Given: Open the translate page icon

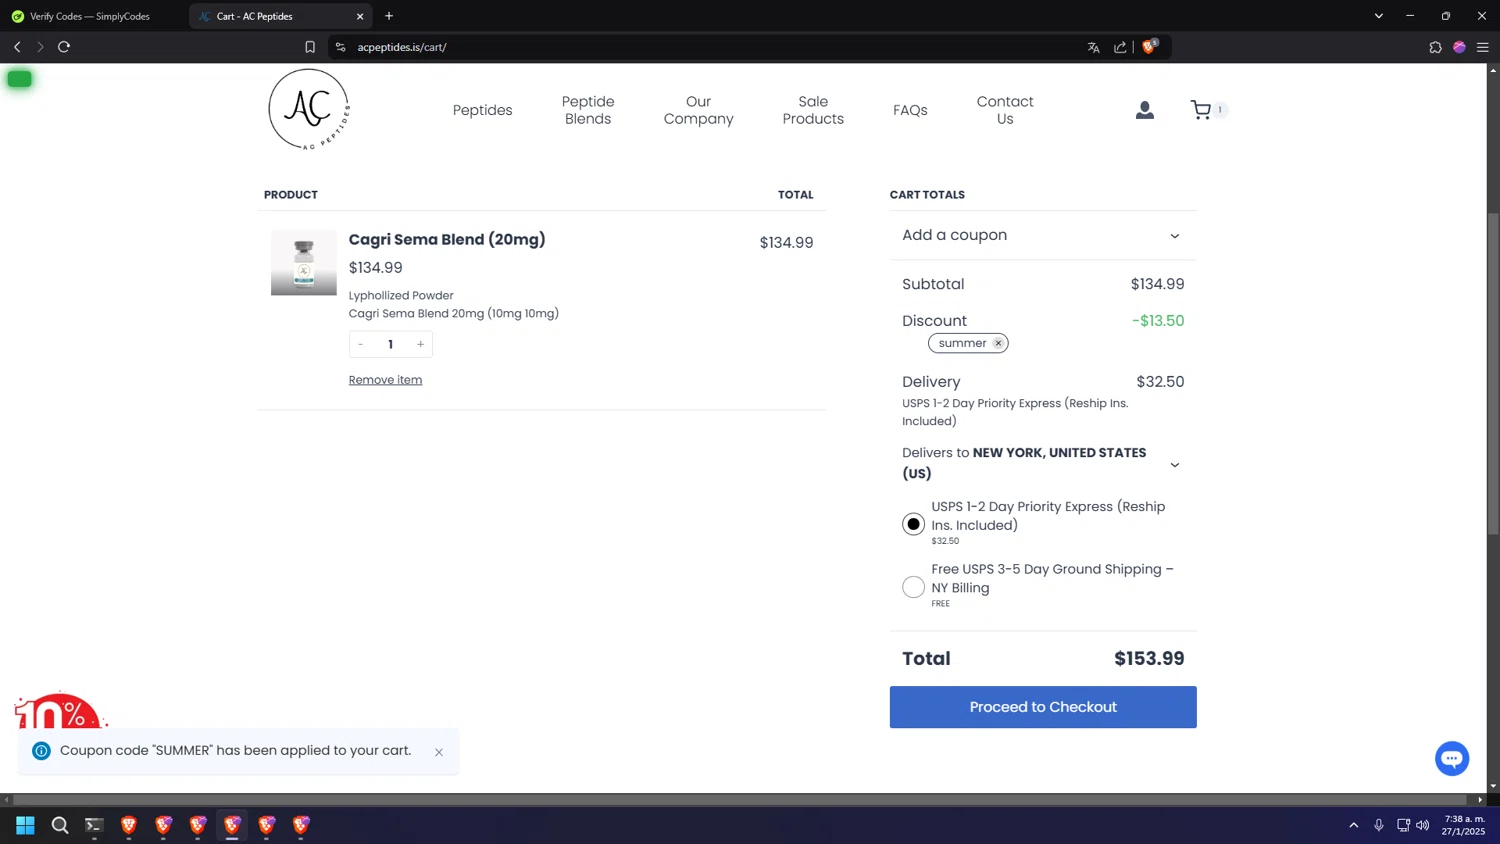Looking at the screenshot, I should point(1093,47).
